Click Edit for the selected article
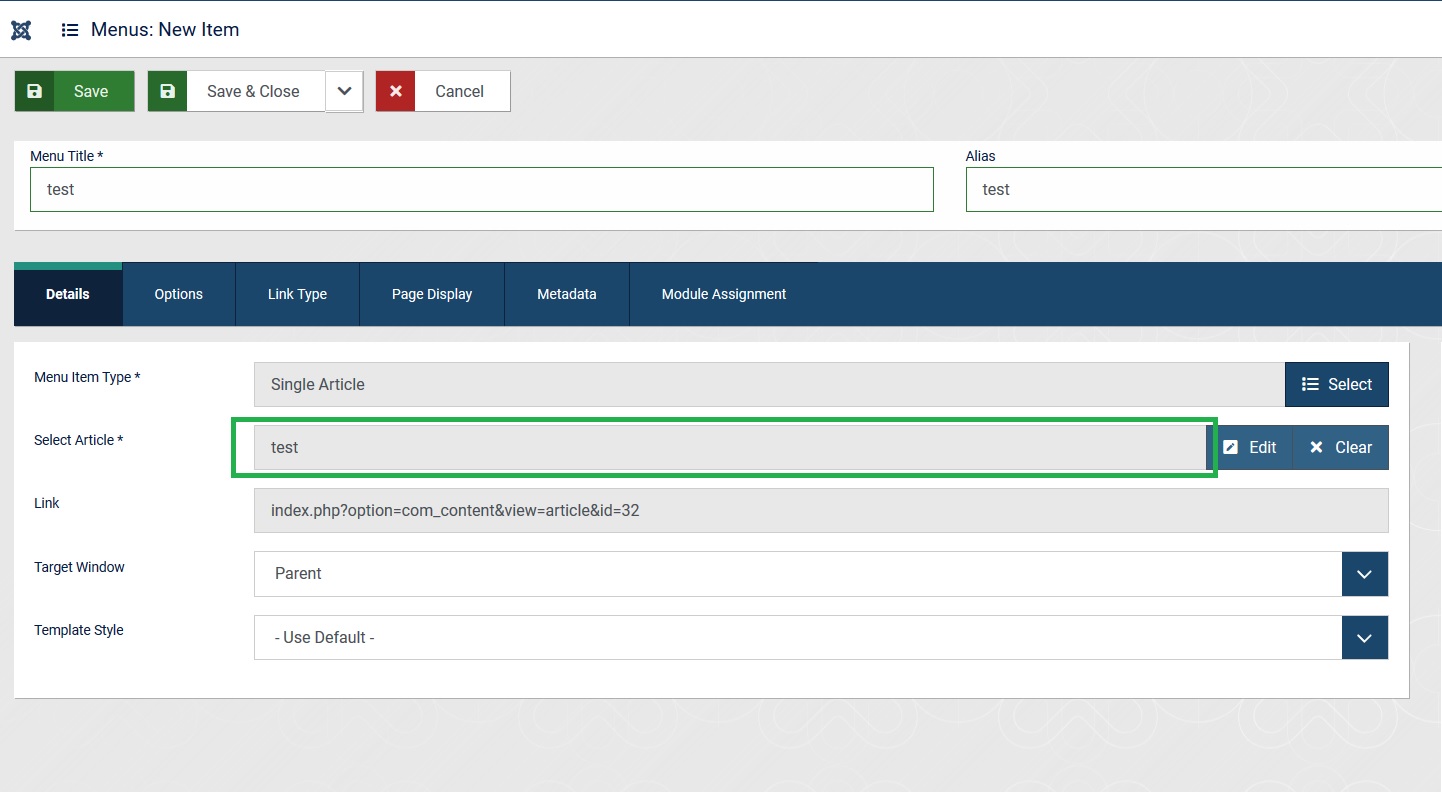The height and width of the screenshot is (792, 1442). pyautogui.click(x=1250, y=447)
